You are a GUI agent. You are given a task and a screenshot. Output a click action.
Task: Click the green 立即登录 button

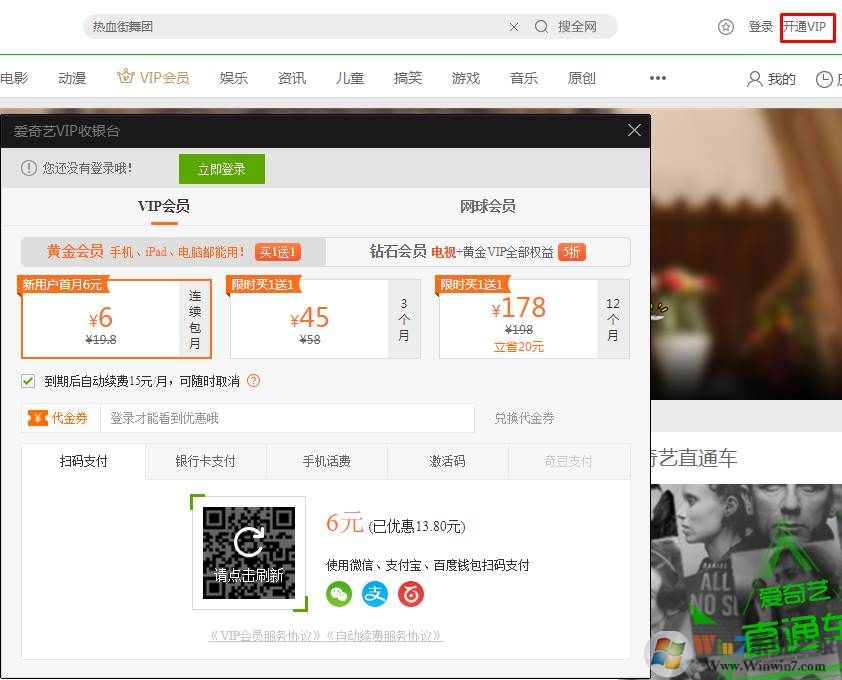click(221, 169)
